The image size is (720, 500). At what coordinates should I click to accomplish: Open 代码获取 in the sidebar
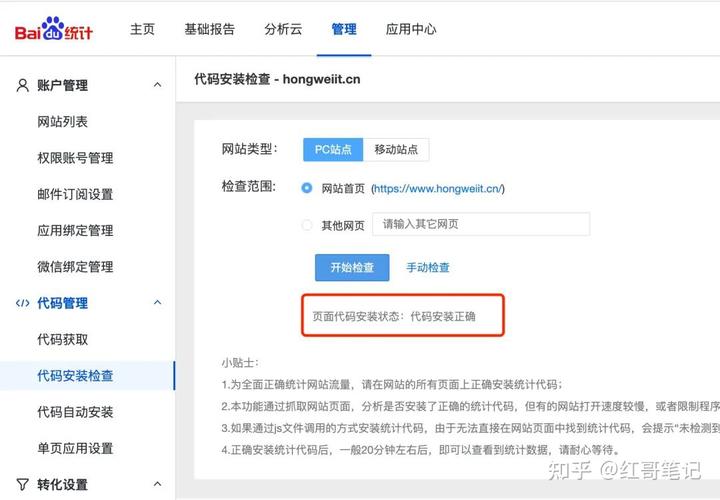pos(62,340)
